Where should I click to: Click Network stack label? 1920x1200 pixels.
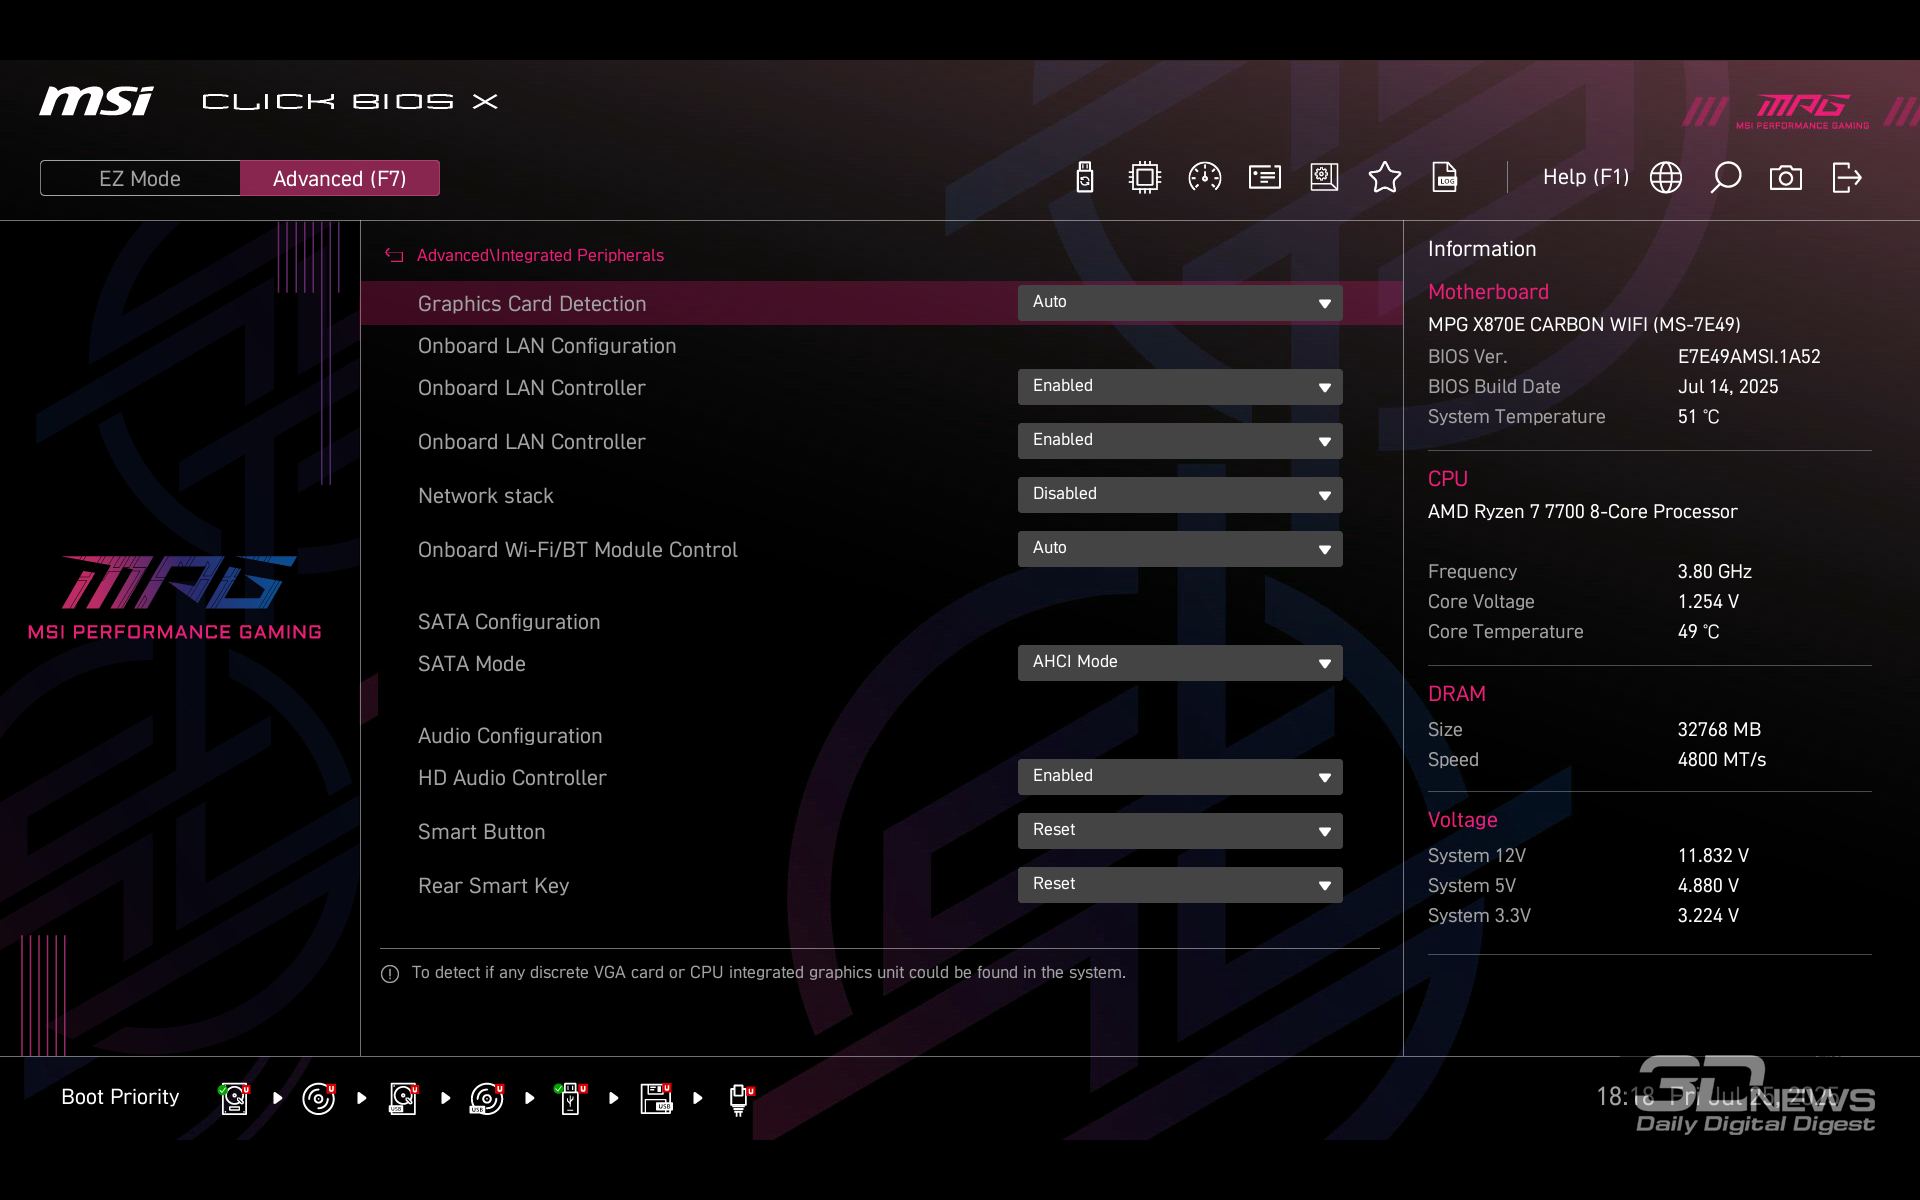[x=485, y=496]
